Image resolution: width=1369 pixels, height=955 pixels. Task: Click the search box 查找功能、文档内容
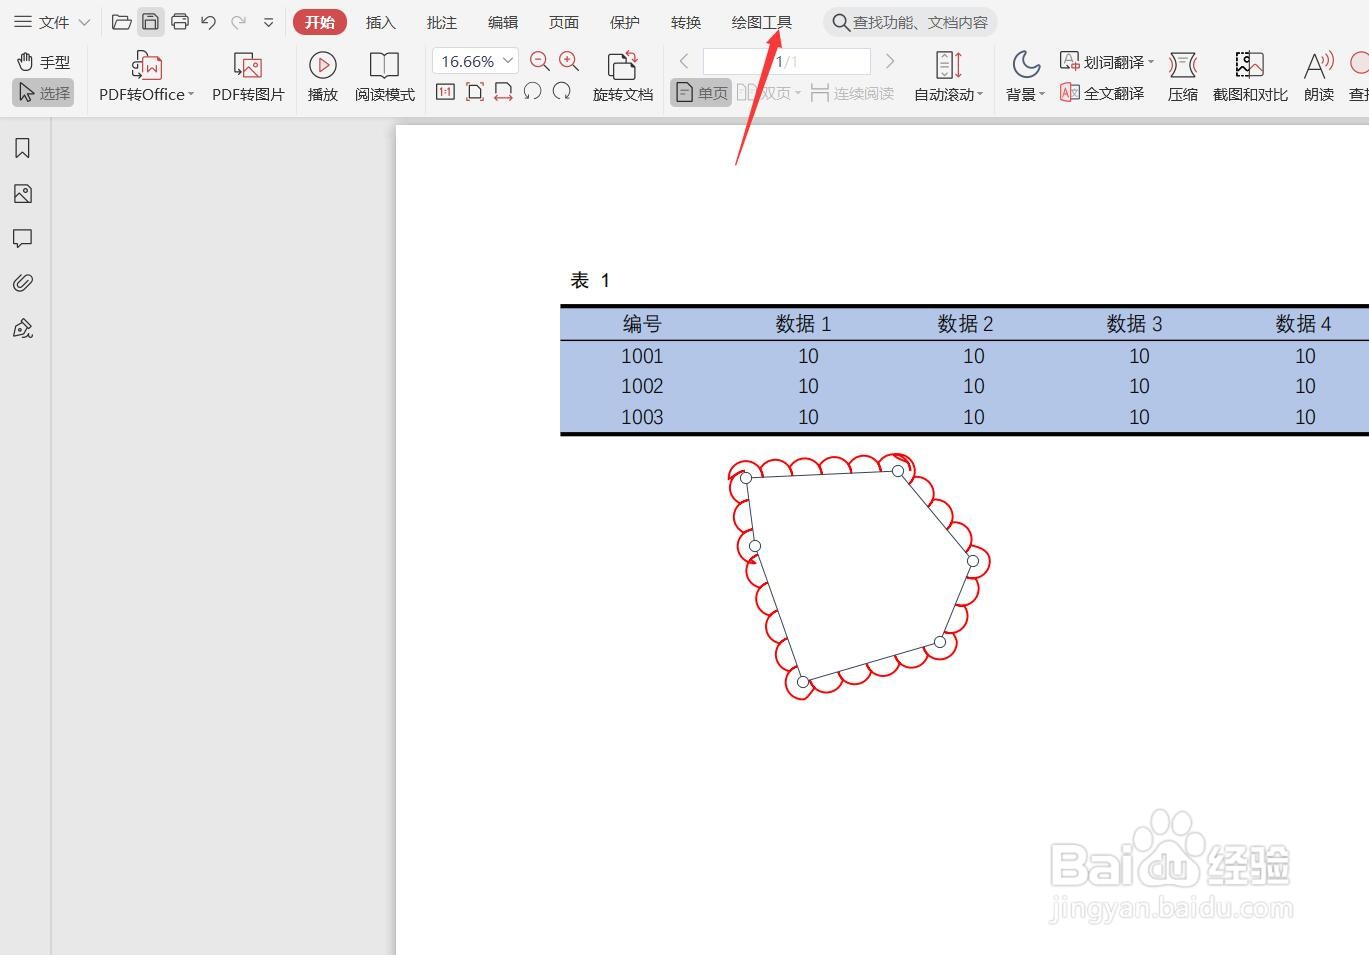point(910,22)
